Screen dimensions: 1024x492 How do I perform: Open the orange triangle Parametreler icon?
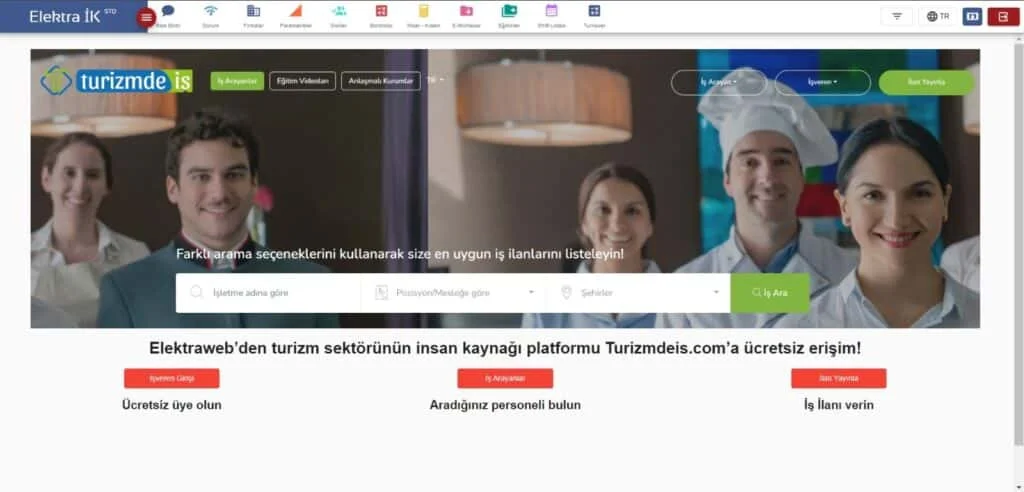[x=296, y=11]
